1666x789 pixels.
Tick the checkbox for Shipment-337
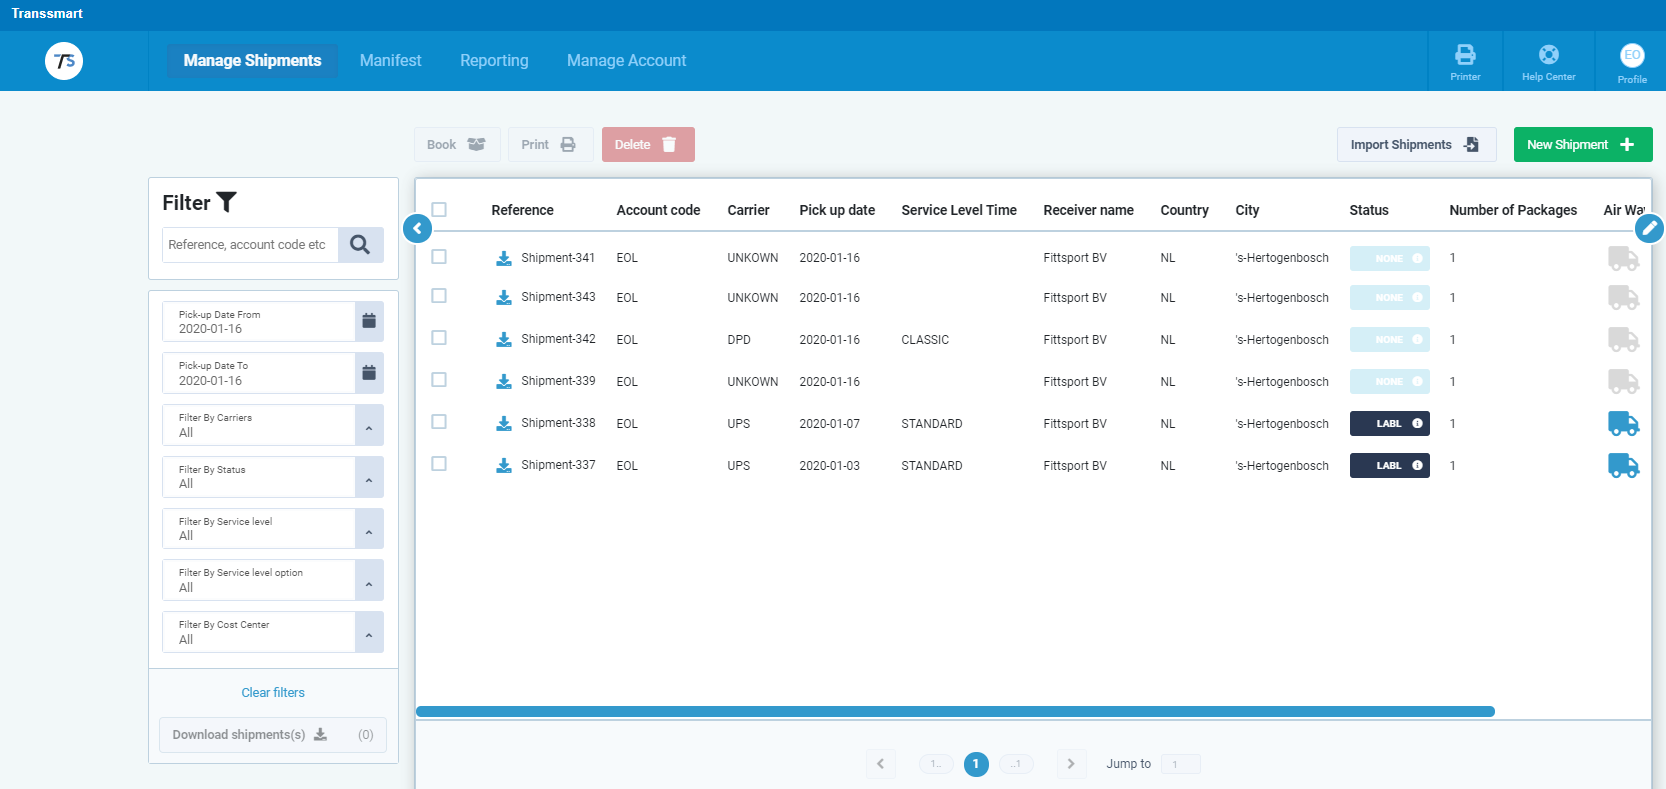439,464
